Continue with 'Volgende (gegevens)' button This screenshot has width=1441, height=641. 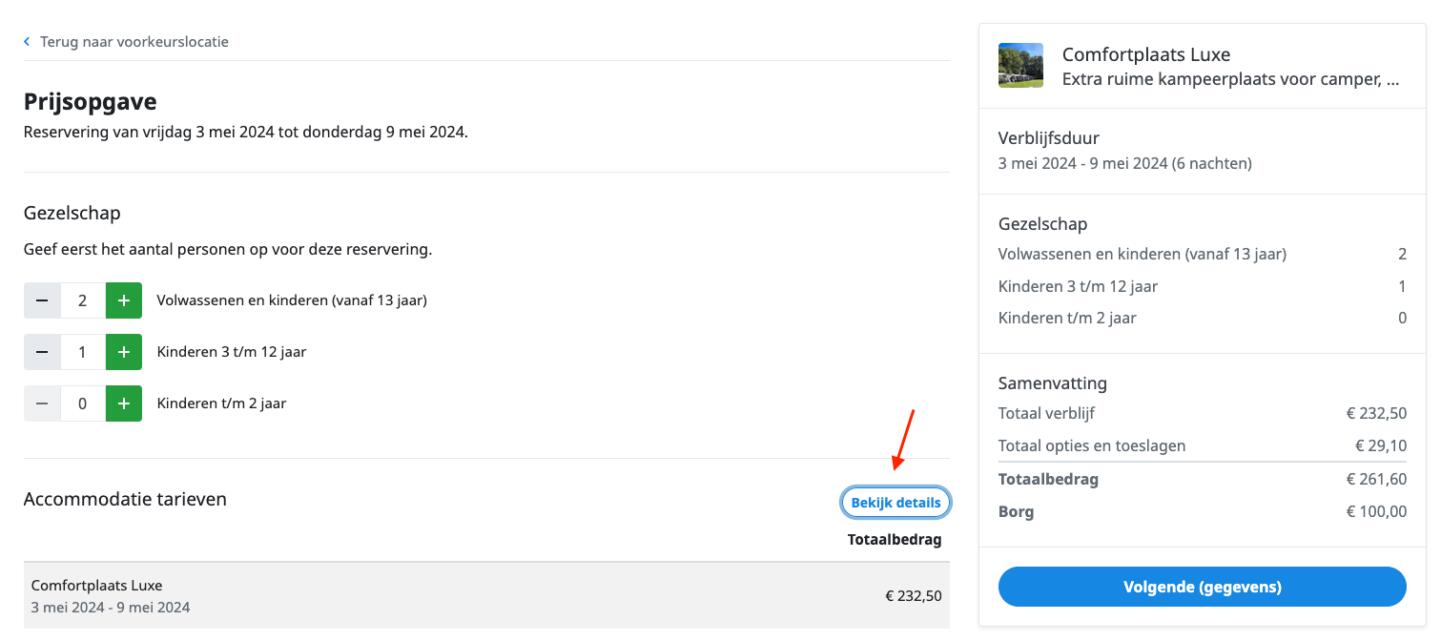click(x=1202, y=587)
